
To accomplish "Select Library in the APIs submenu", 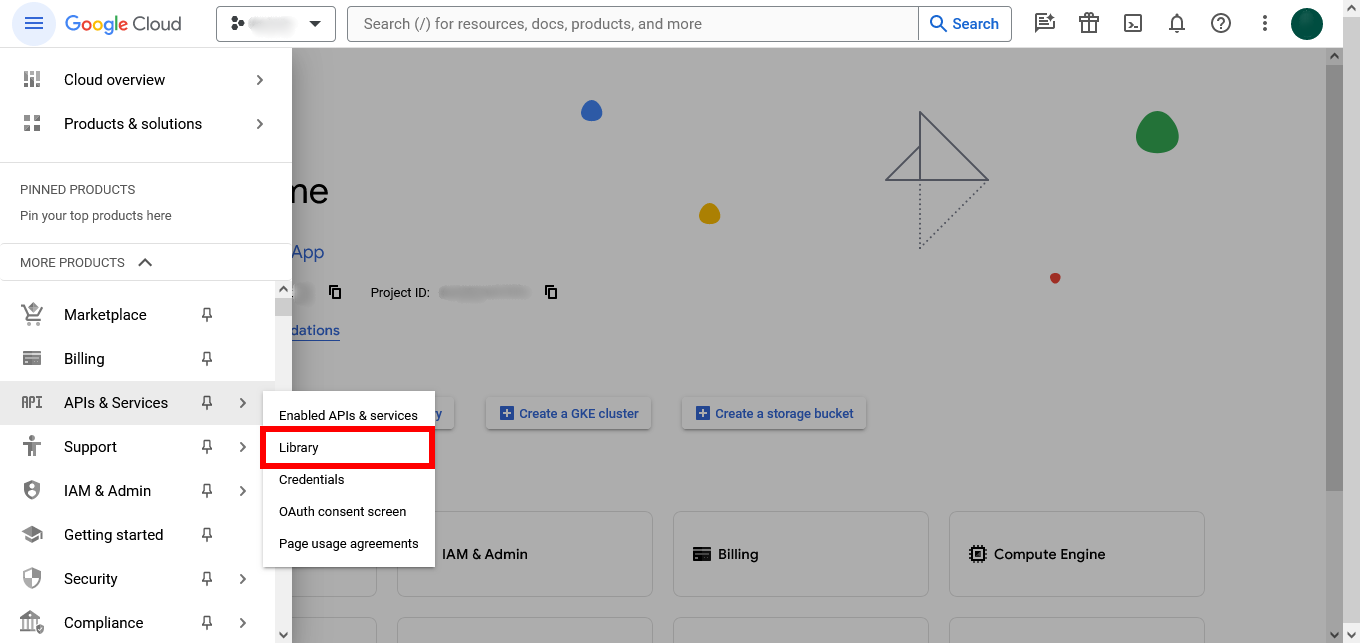I will [348, 447].
